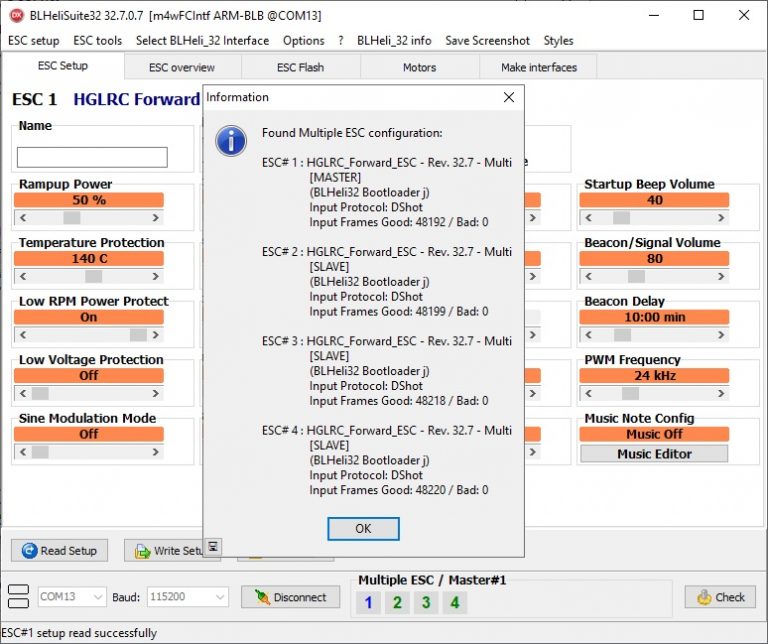Image resolution: width=768 pixels, height=644 pixels.
Task: Click the 24 kHz PWM Frequency value
Action: [x=654, y=376]
